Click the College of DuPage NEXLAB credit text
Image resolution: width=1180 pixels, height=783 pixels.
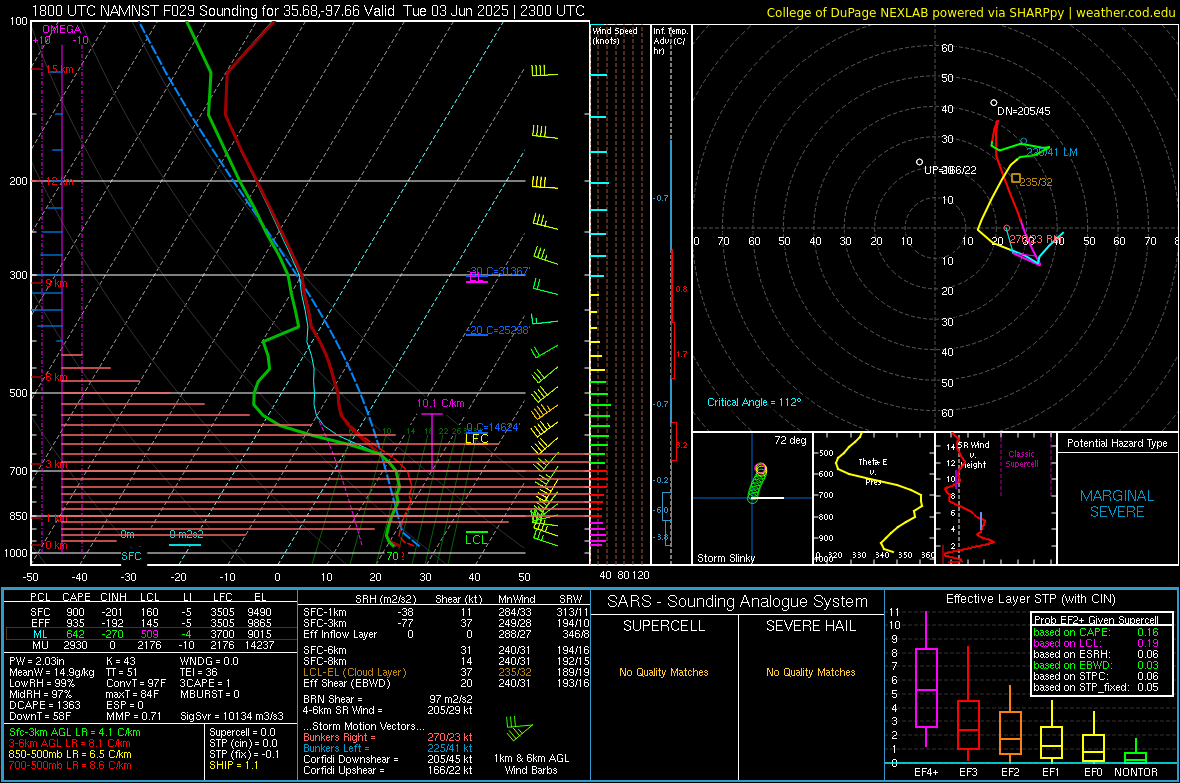(x=970, y=12)
